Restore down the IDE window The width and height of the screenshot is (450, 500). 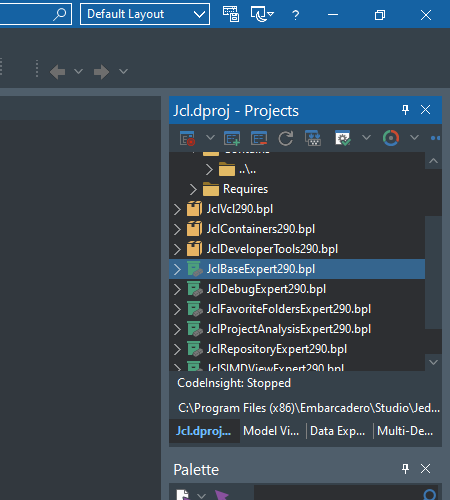[380, 15]
